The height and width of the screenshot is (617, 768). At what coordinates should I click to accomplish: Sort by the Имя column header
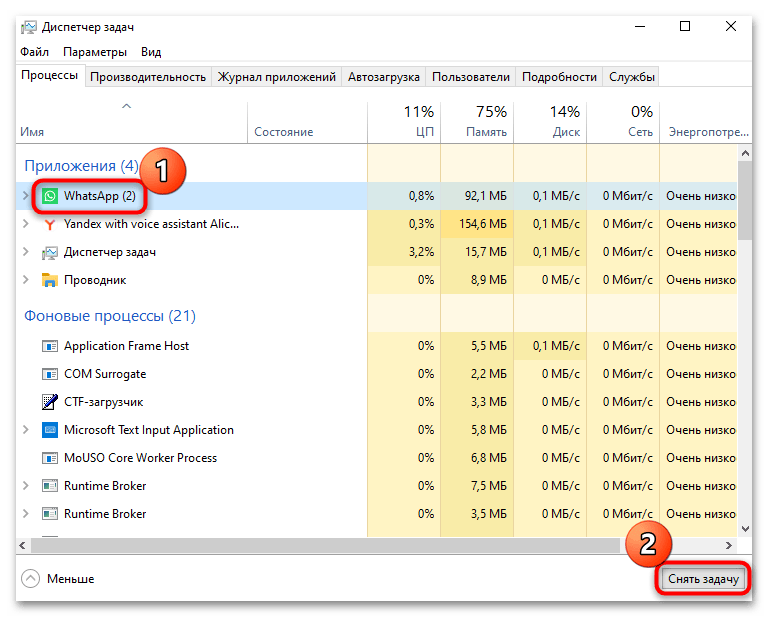tap(131, 122)
